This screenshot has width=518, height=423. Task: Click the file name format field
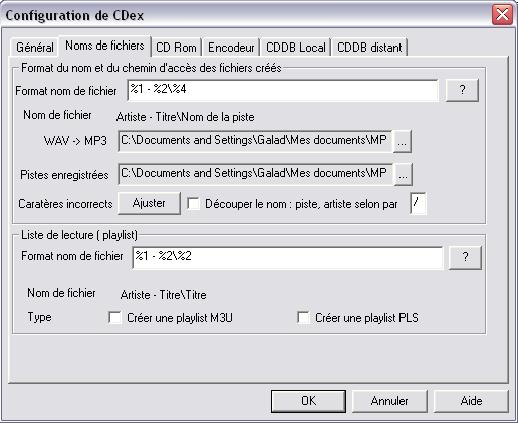(x=283, y=90)
